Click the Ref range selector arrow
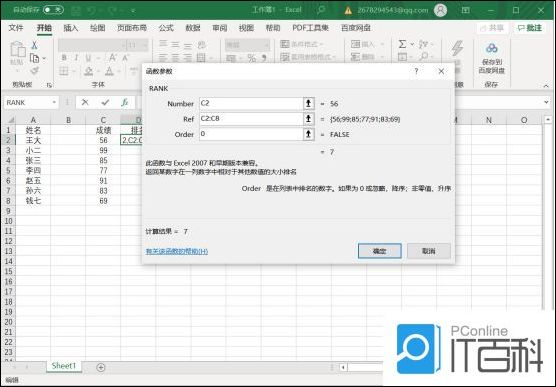 tap(308, 119)
